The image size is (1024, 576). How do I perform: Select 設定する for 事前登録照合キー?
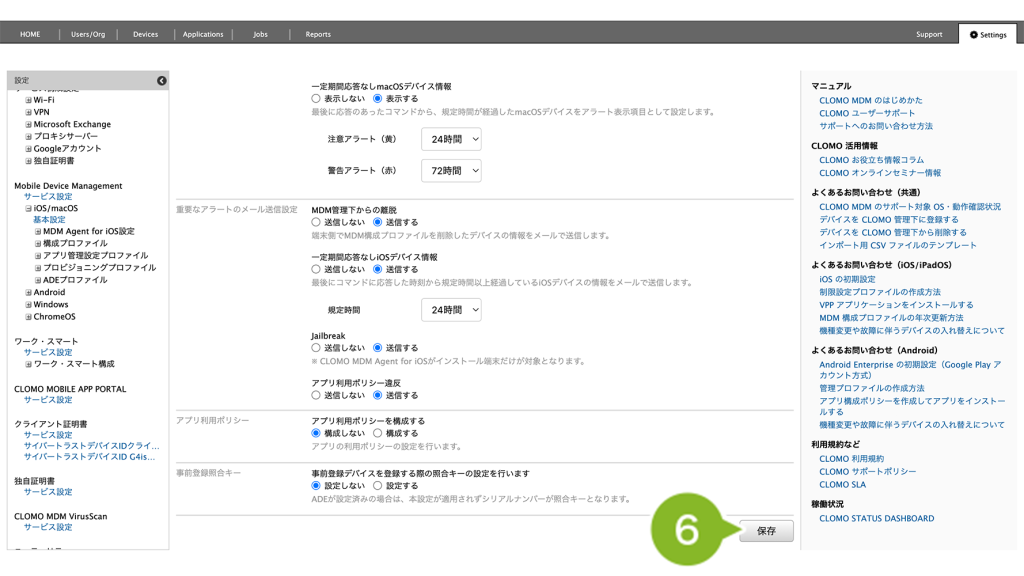click(x=377, y=485)
